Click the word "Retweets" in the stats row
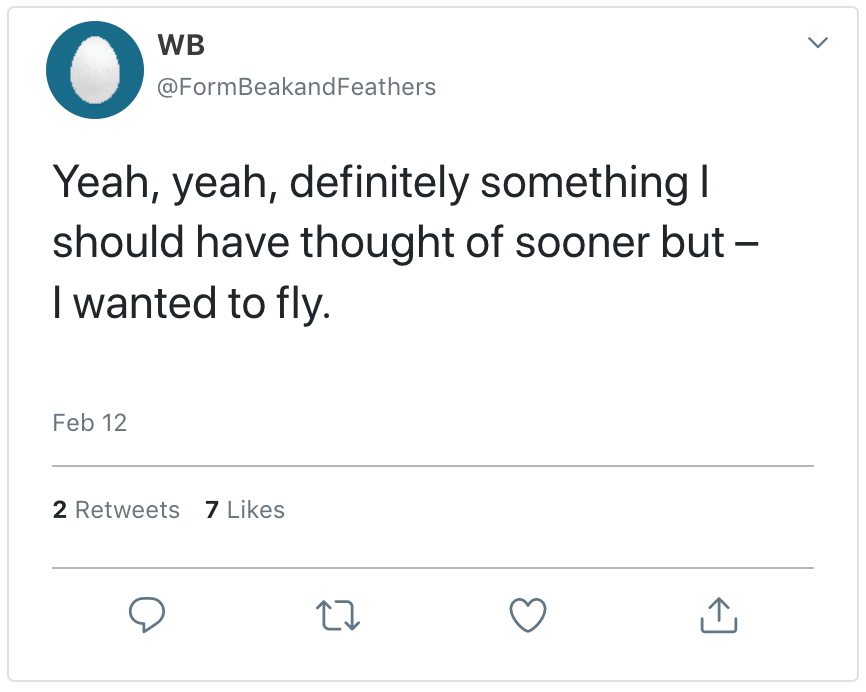 [127, 510]
